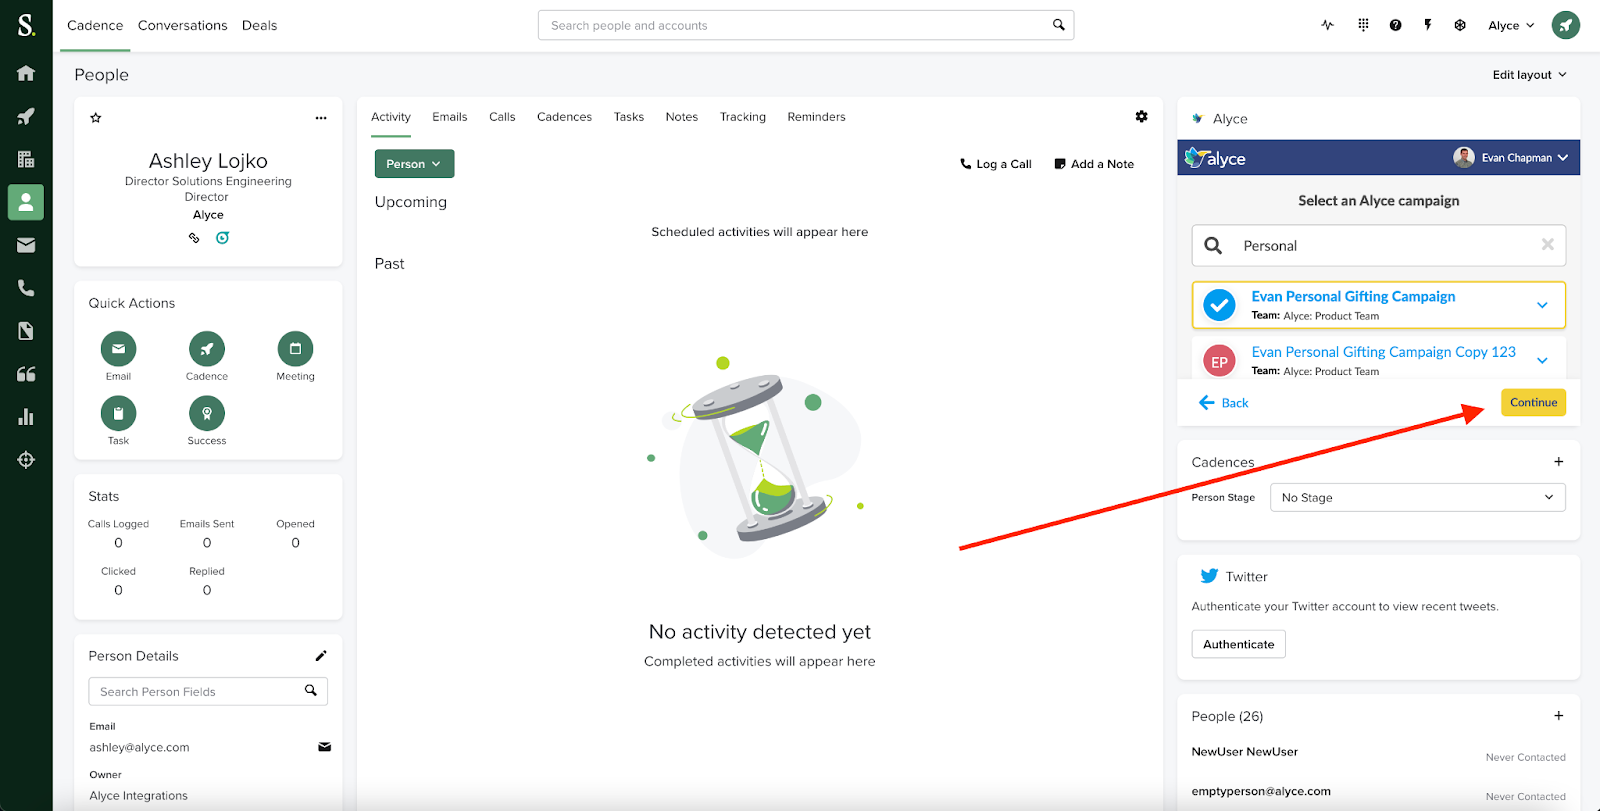
Task: Open the Person Stage No Stage dropdown
Action: coord(1417,498)
